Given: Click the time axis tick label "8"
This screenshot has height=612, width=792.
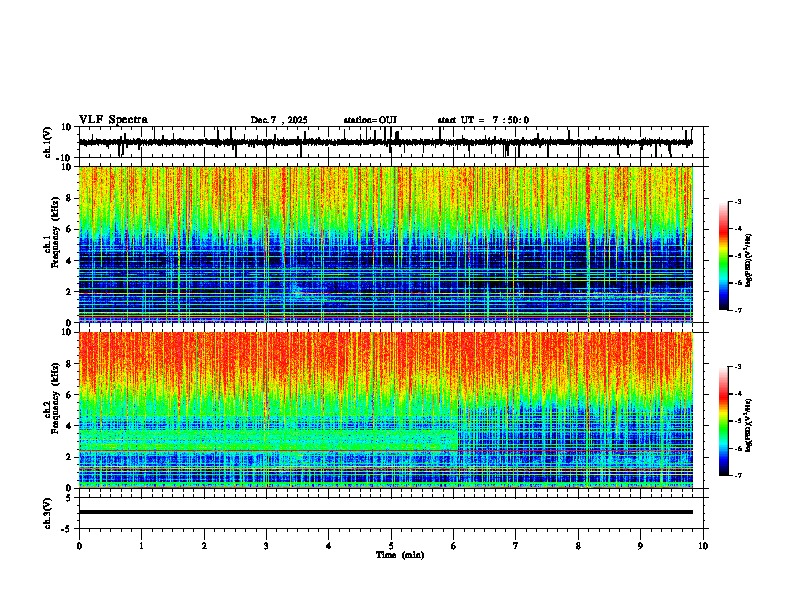Looking at the screenshot, I should click(x=578, y=546).
